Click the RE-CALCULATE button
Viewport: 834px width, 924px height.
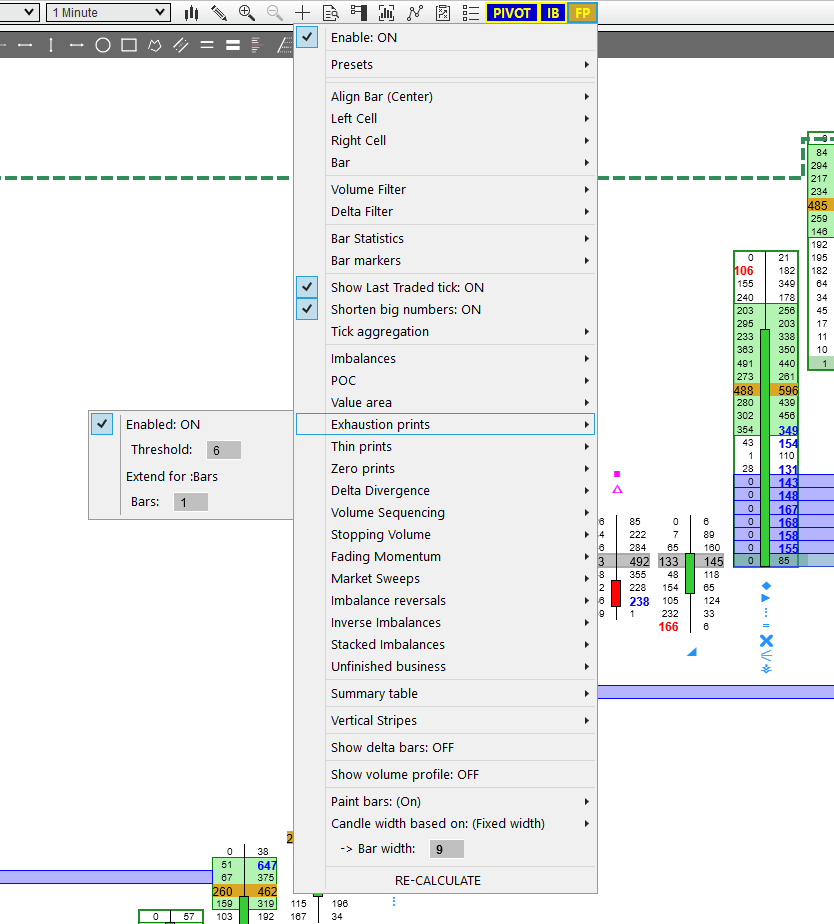coord(438,881)
